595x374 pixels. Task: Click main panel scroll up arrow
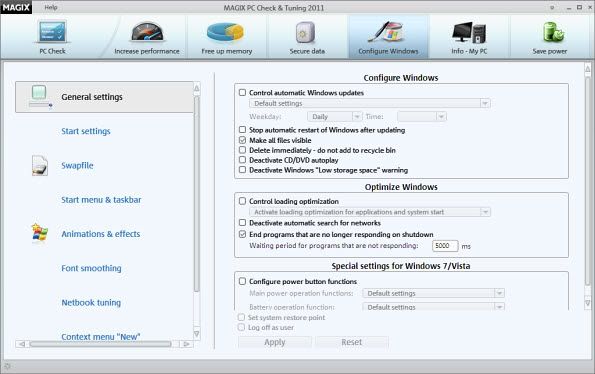pyautogui.click(x=587, y=69)
